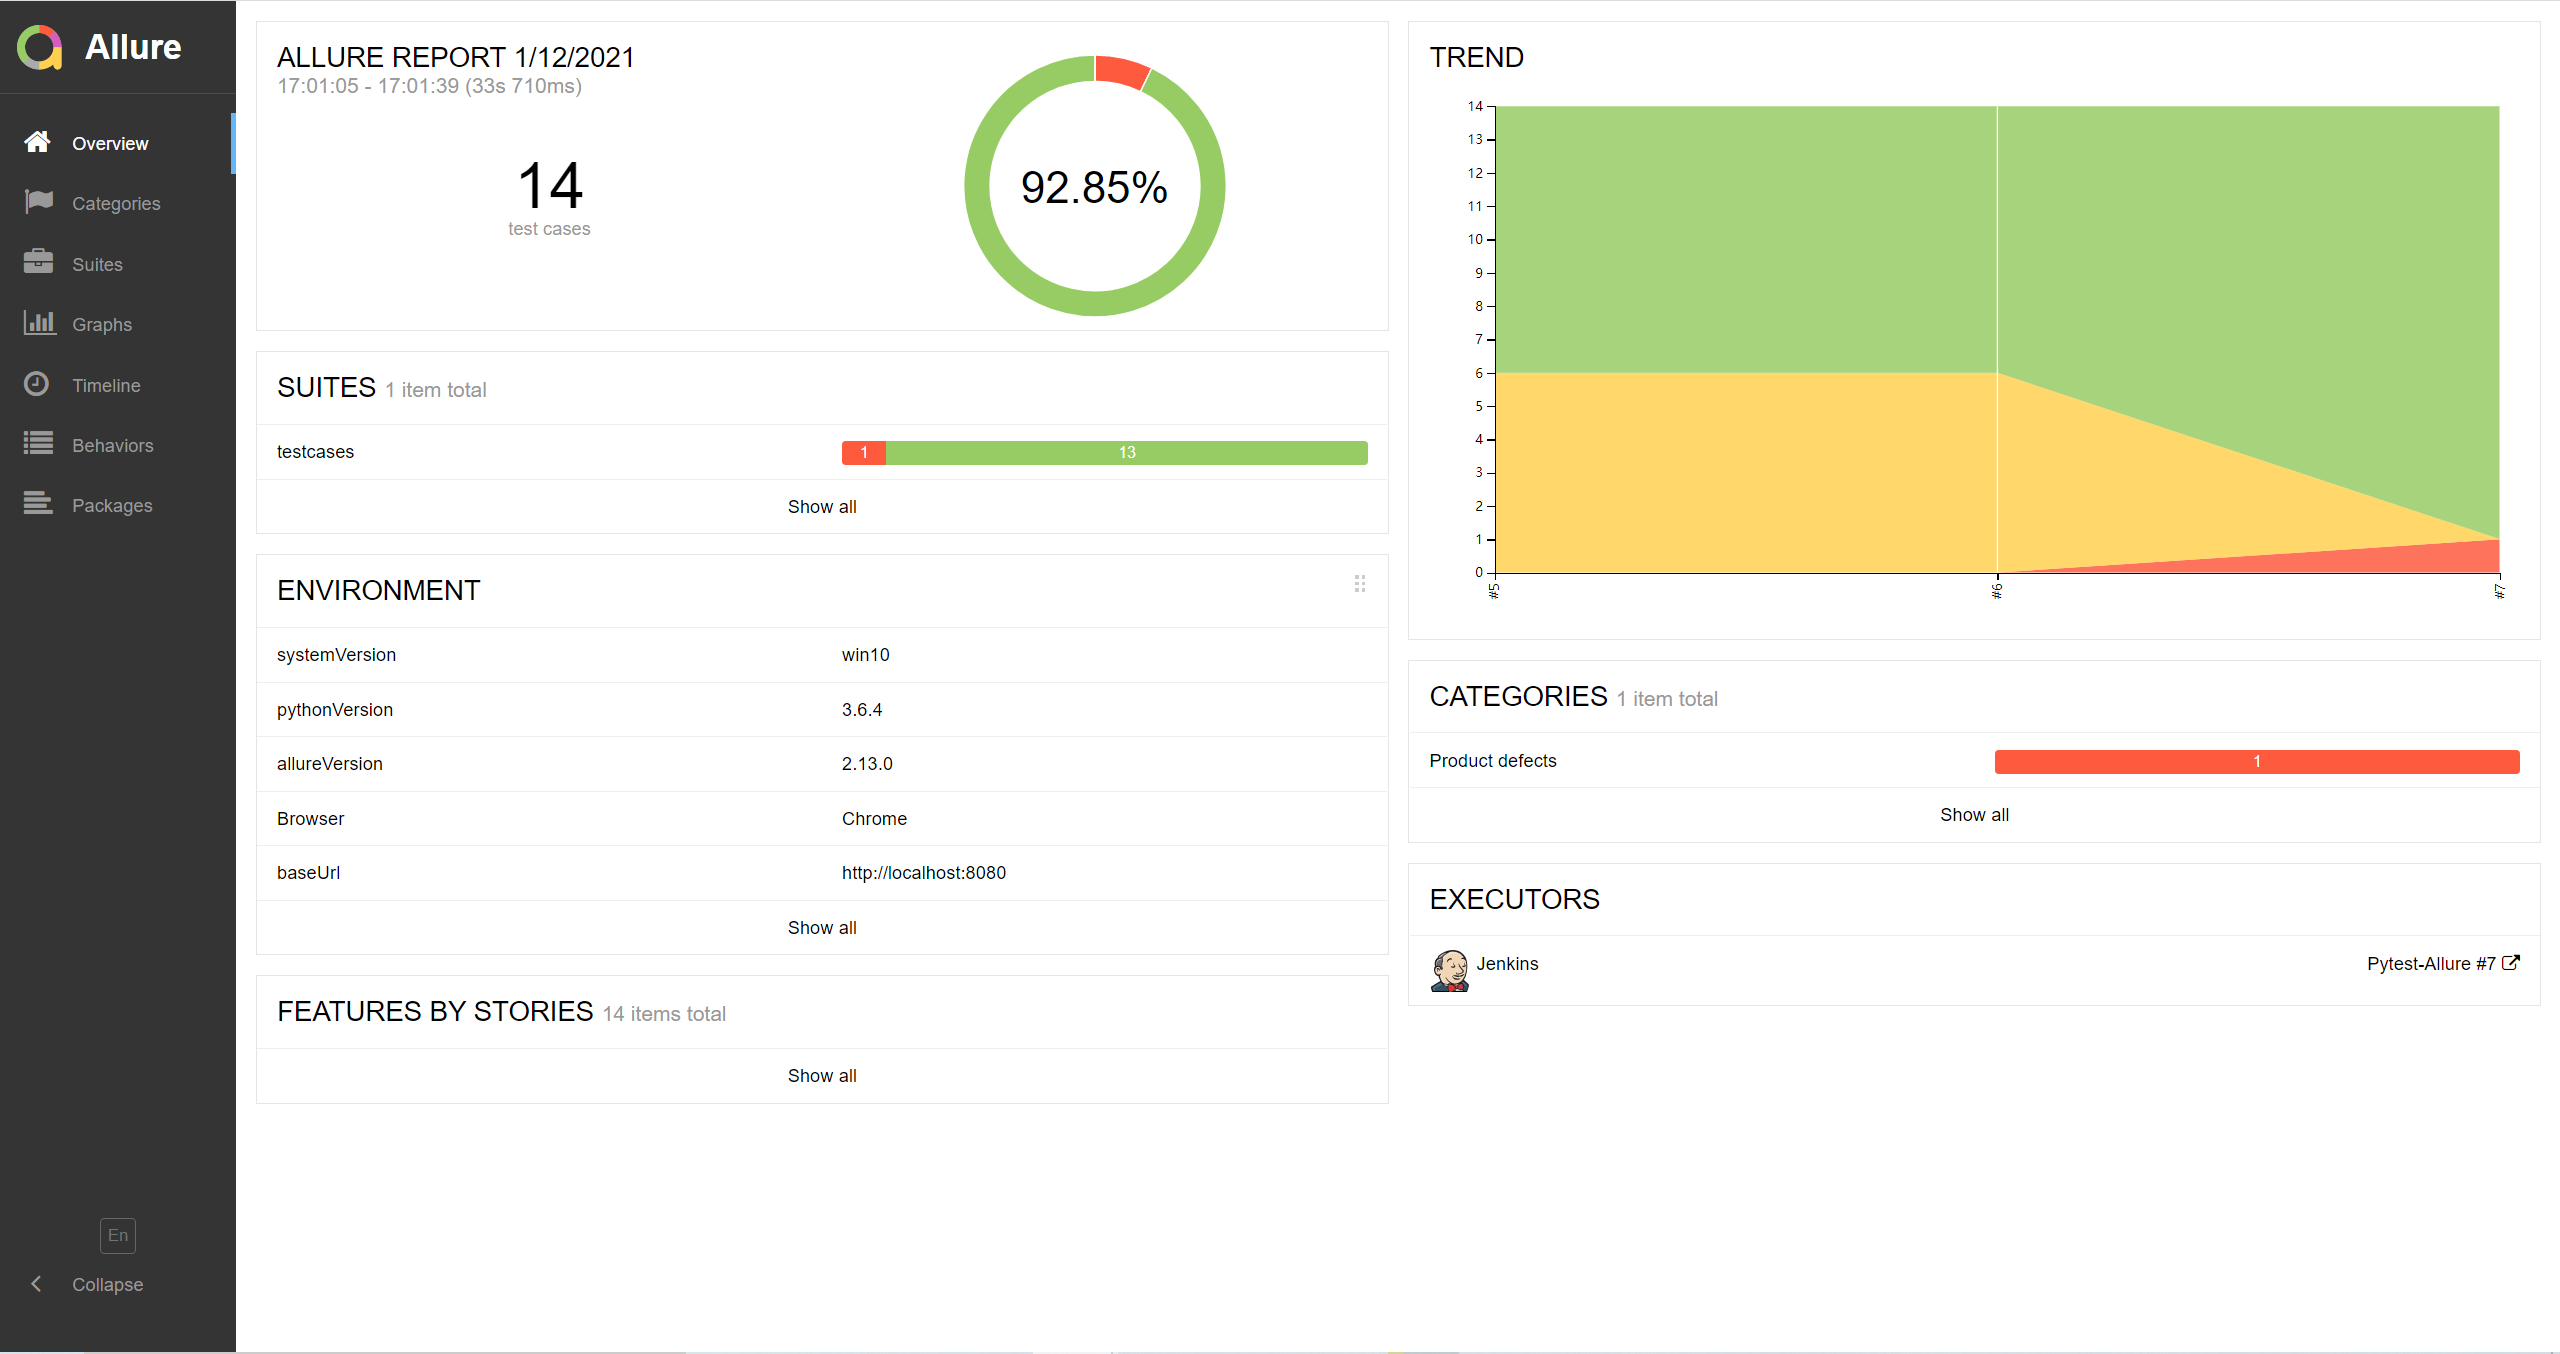Click the red failed segment in the testcases bar
The height and width of the screenshot is (1354, 2560).
[863, 453]
